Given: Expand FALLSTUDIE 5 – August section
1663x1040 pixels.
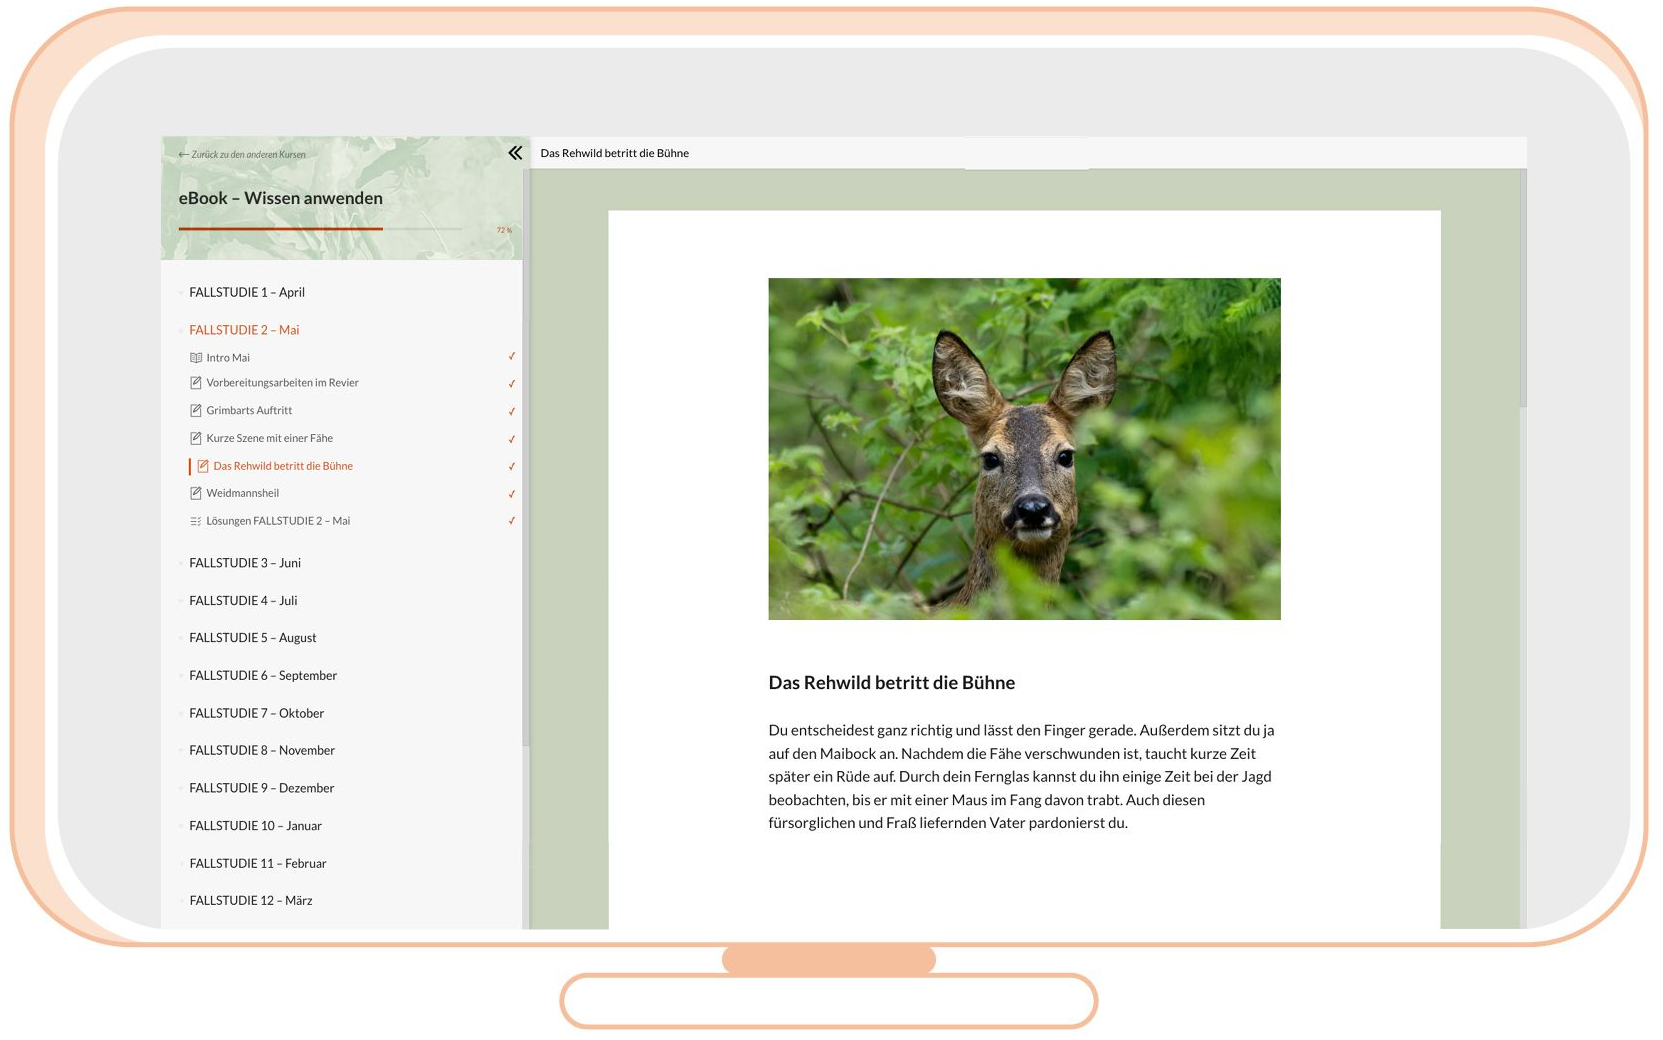Looking at the screenshot, I should [x=253, y=638].
